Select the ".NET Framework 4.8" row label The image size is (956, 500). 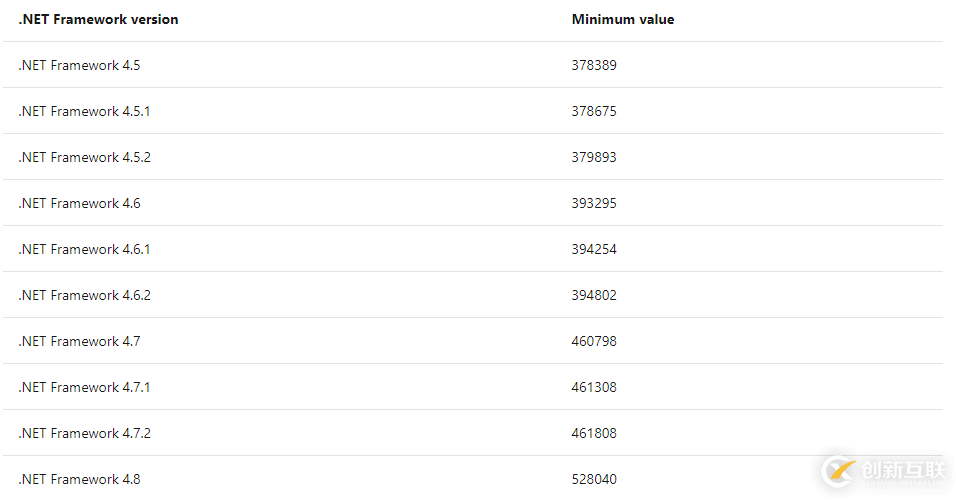tap(79, 479)
